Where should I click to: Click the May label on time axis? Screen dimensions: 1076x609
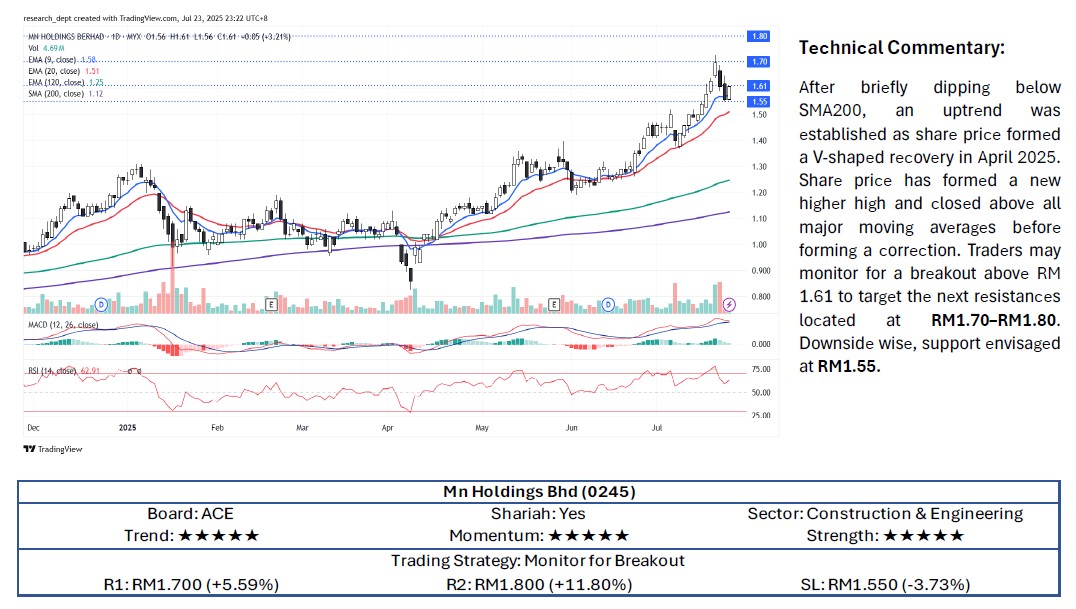[x=482, y=428]
